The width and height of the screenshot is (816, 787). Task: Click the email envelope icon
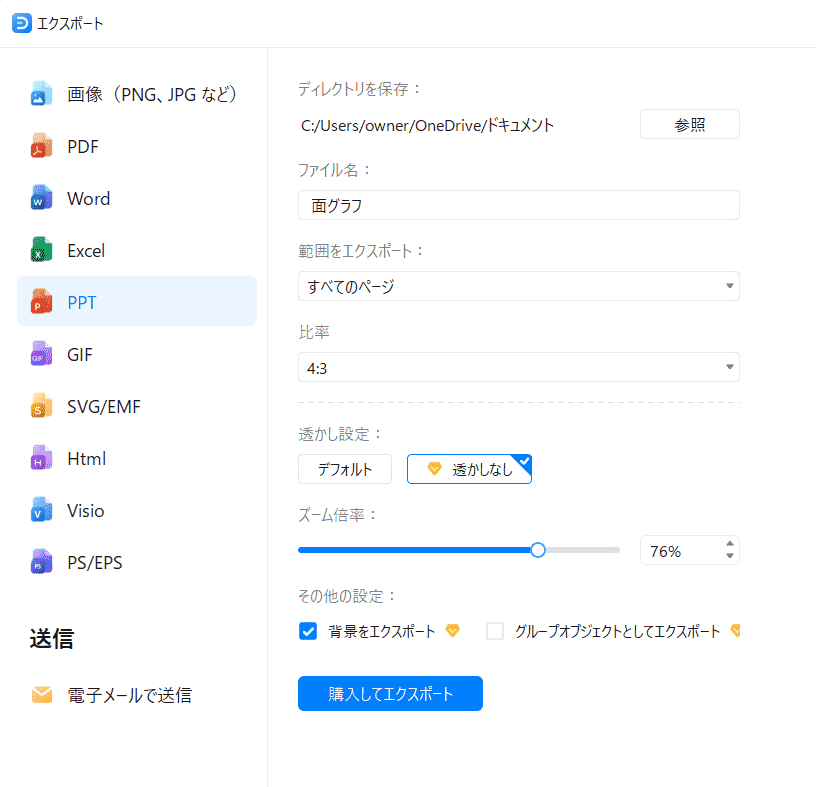pos(41,695)
